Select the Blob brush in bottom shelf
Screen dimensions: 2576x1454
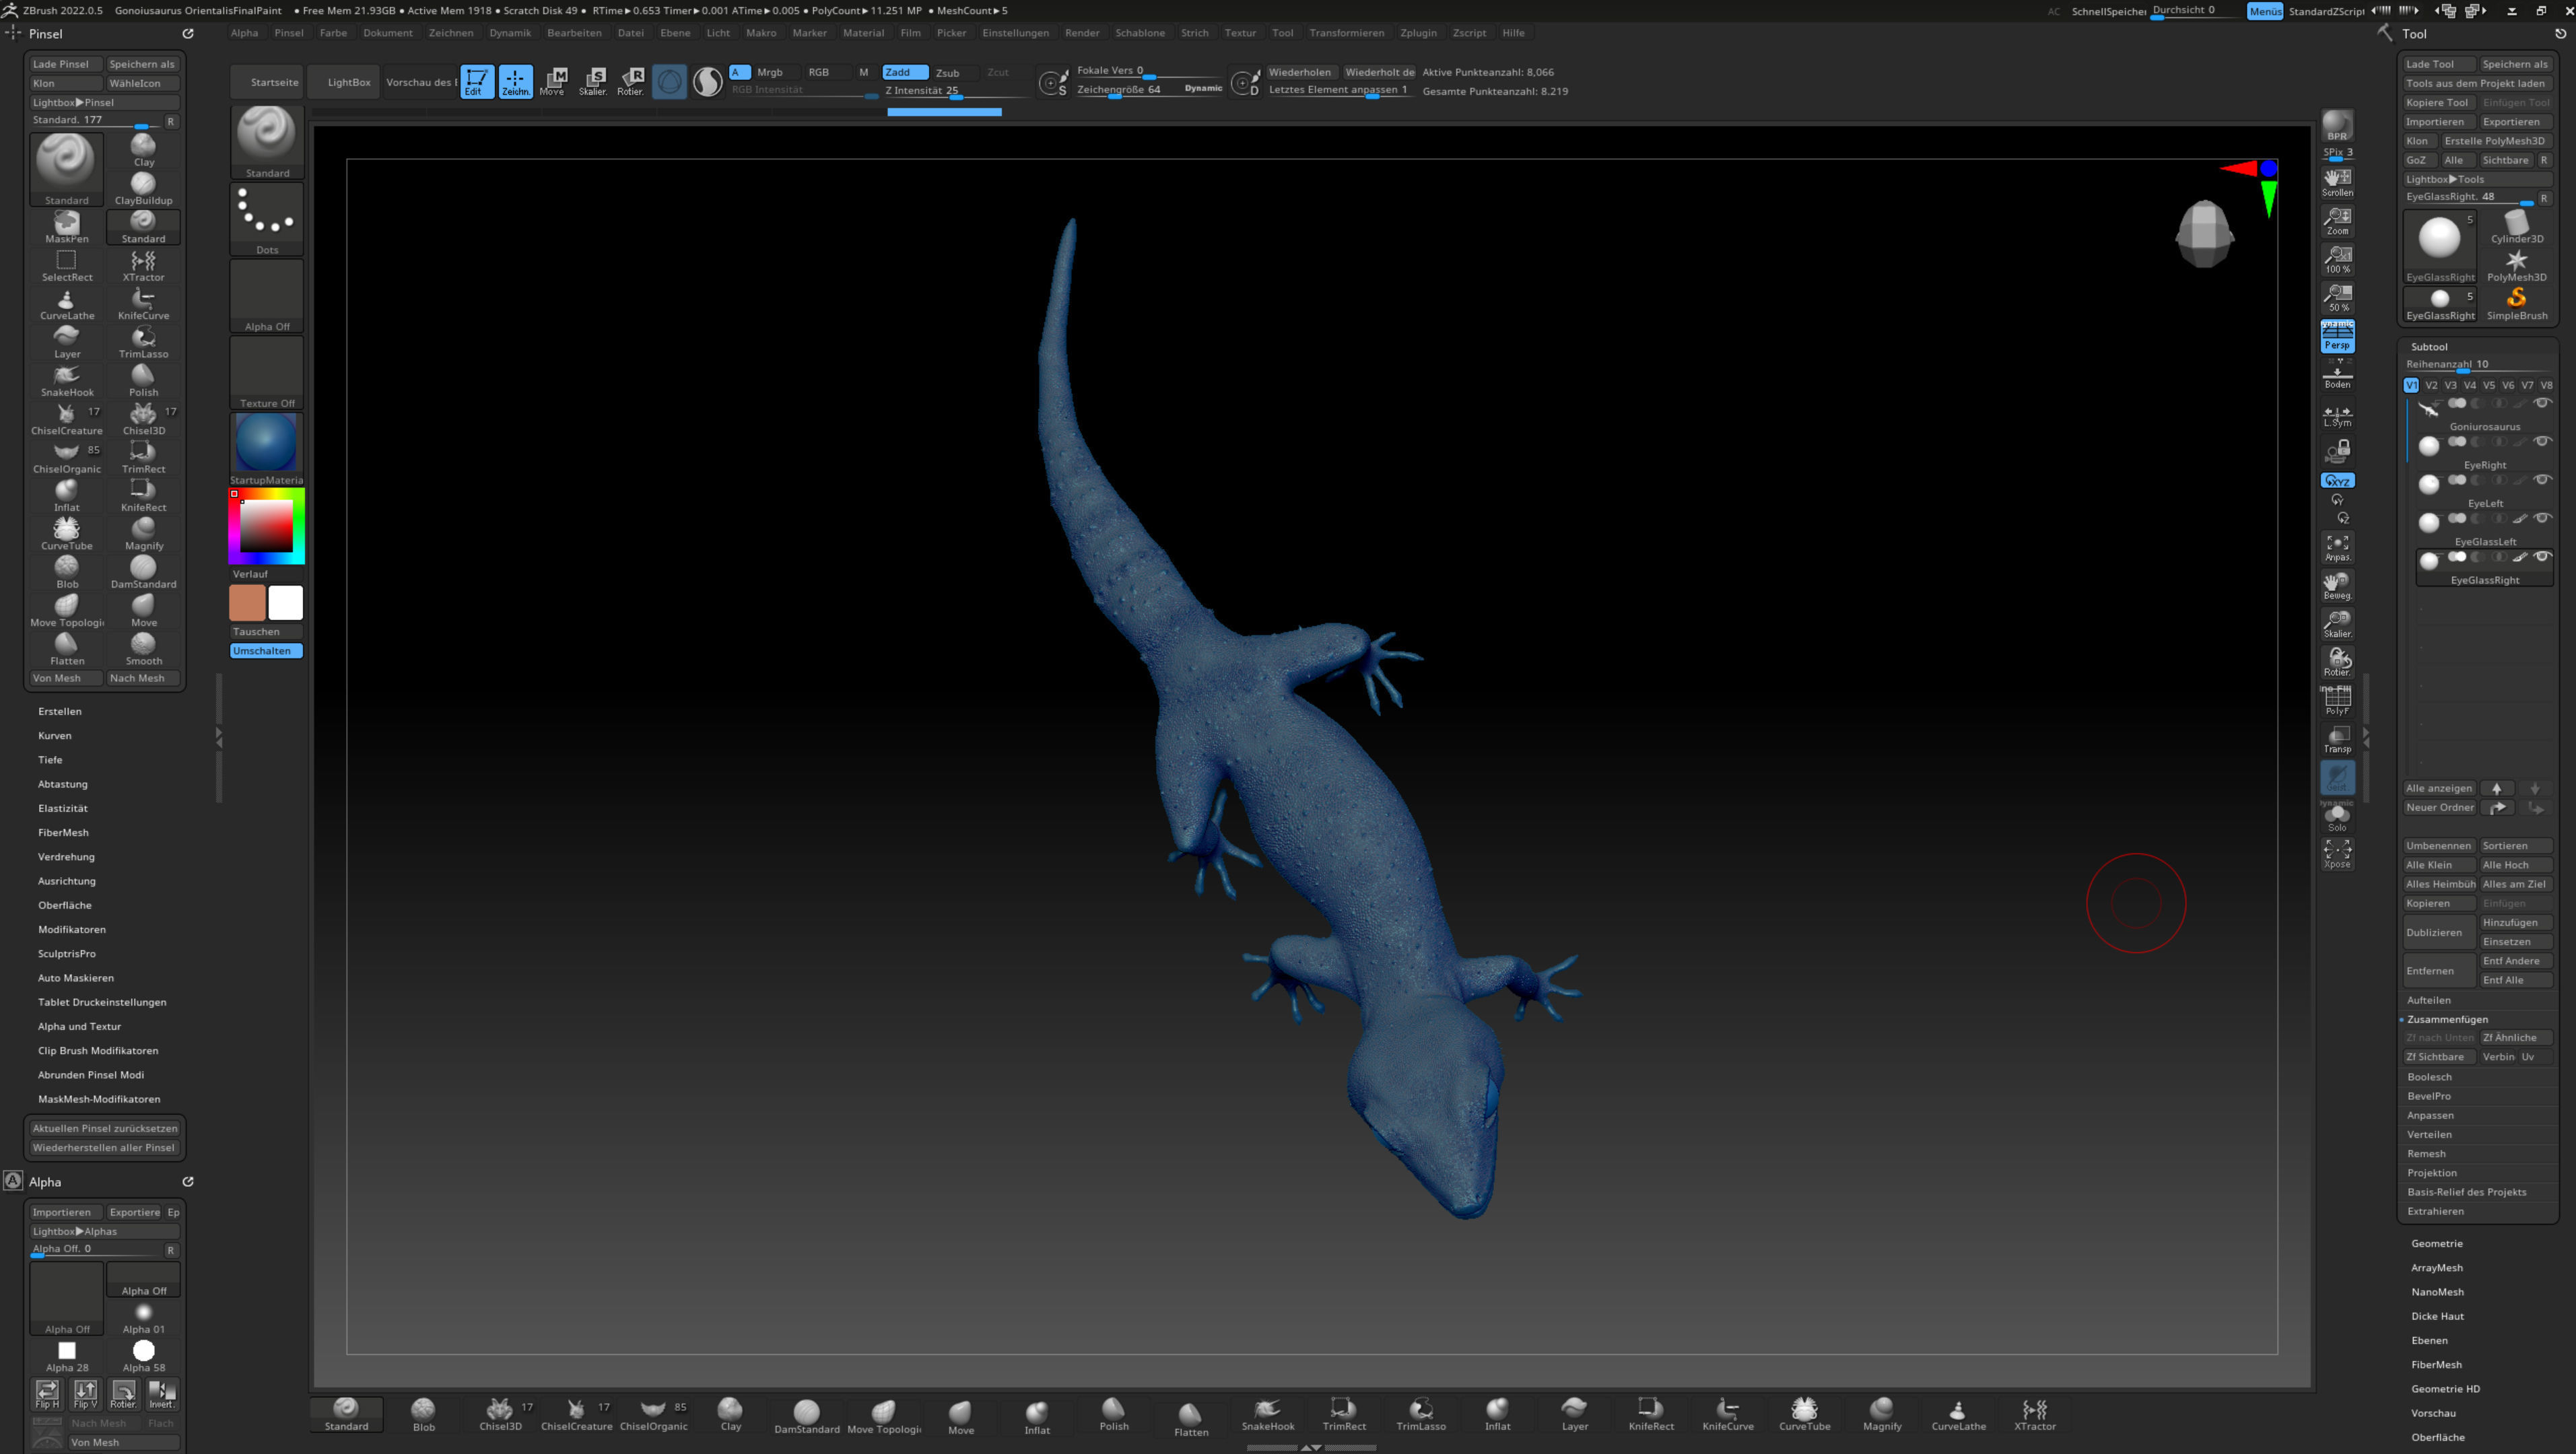point(424,1415)
